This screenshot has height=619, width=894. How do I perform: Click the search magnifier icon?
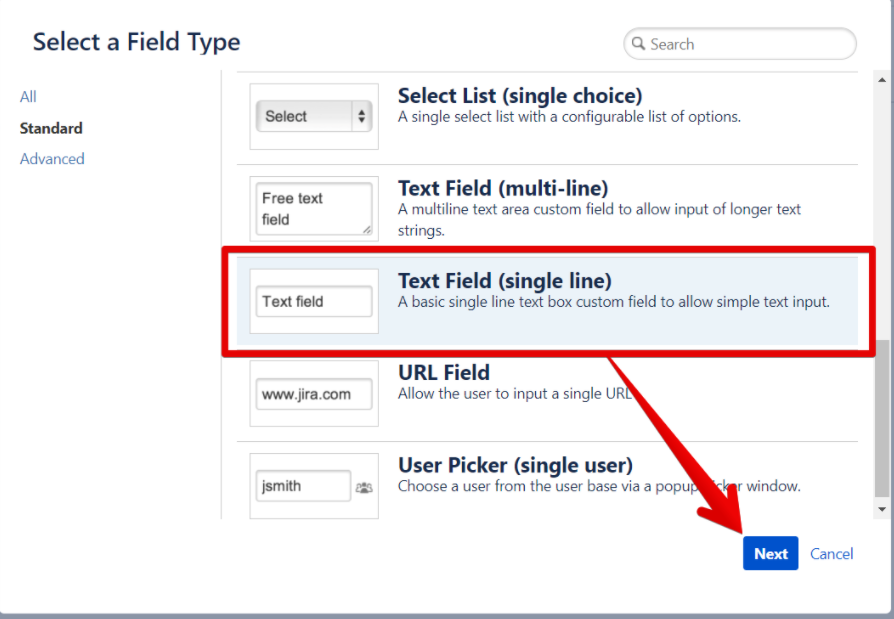coord(639,44)
